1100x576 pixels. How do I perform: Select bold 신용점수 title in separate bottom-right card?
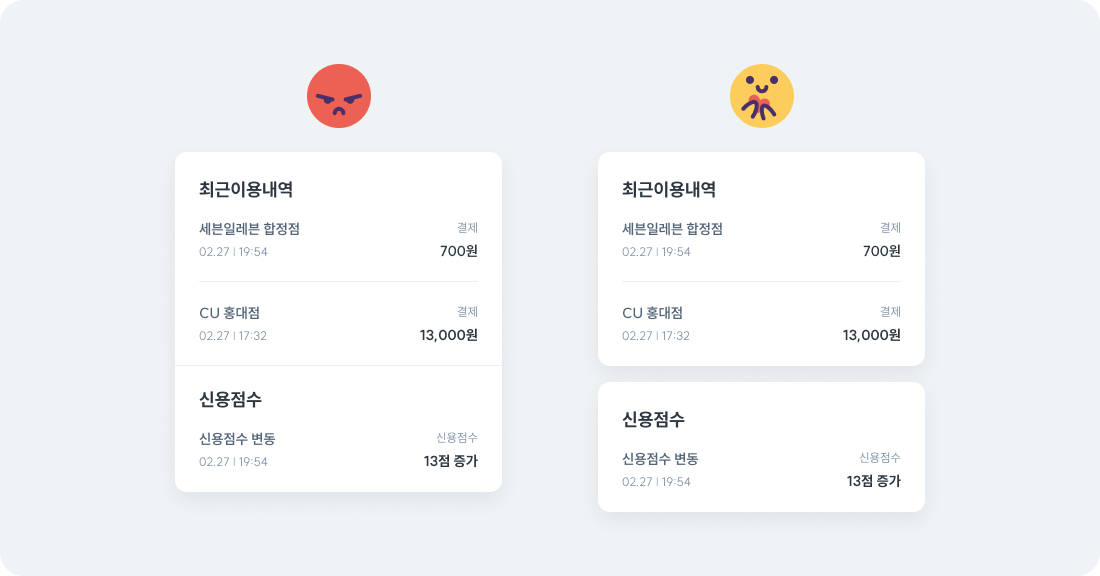654,419
